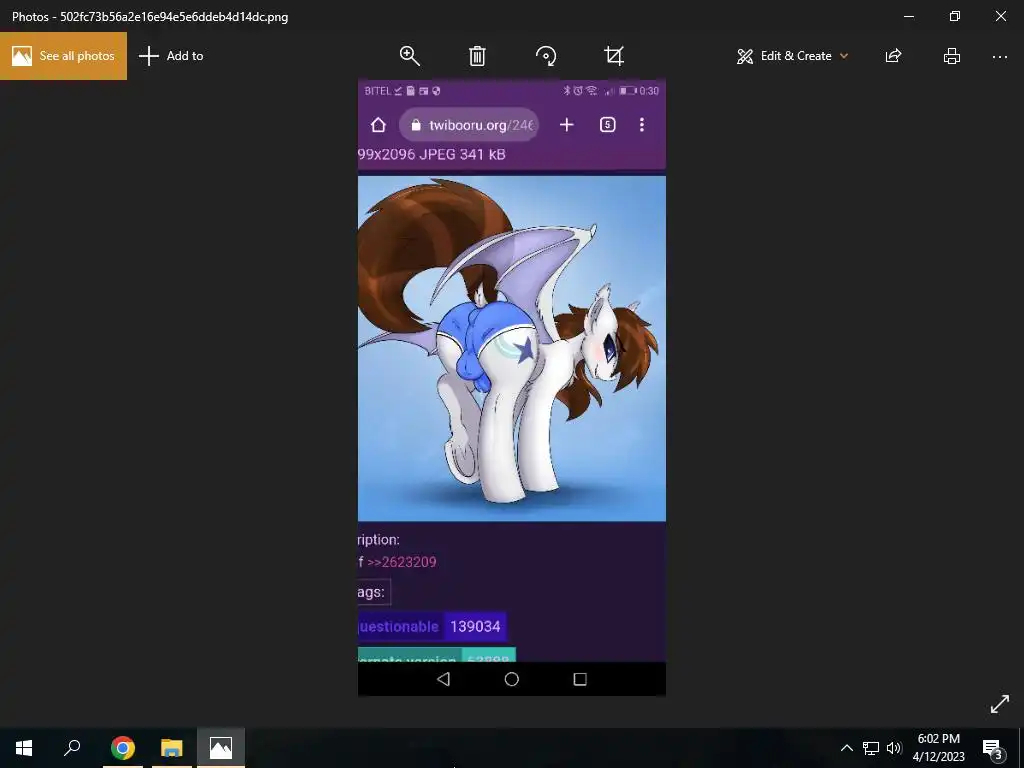Select the Zoom magnifier icon

409,56
